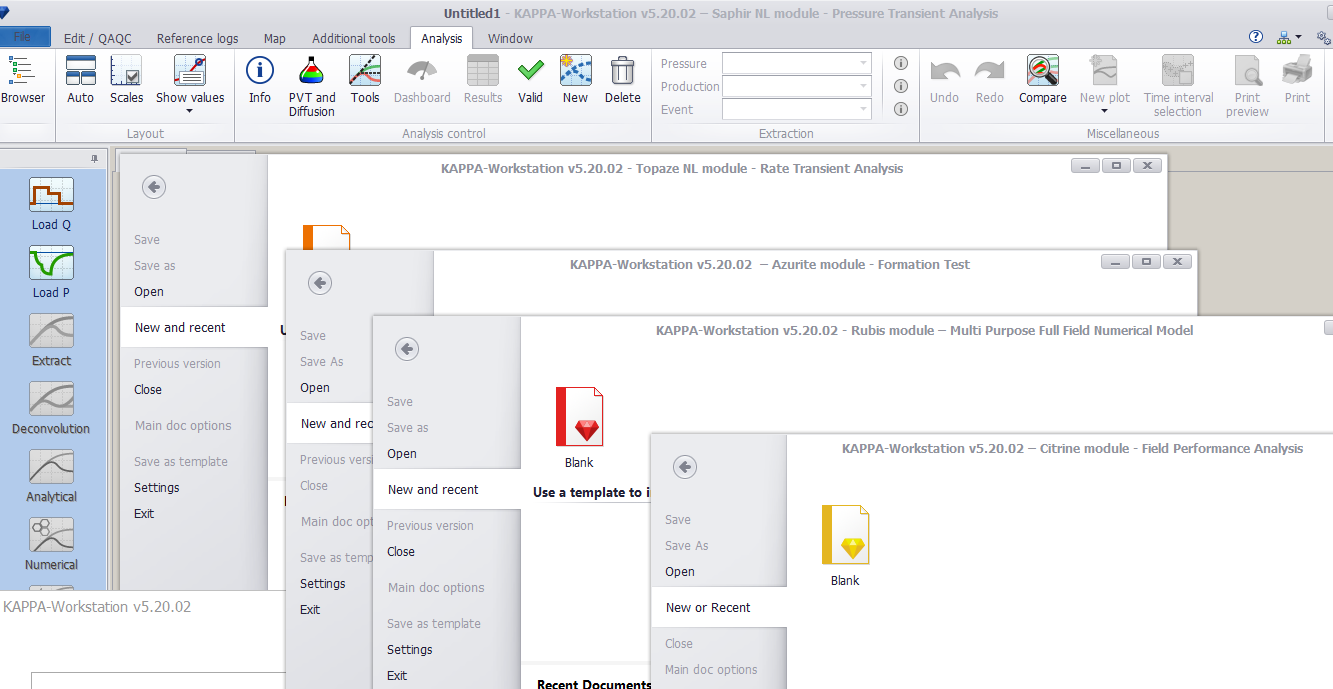1333x689 pixels.
Task: Click Open in the Citrine window menu
Action: [680, 572]
